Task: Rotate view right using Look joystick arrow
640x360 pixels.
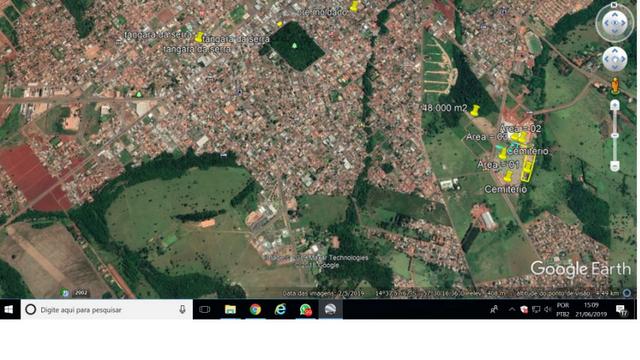Action: (x=624, y=23)
